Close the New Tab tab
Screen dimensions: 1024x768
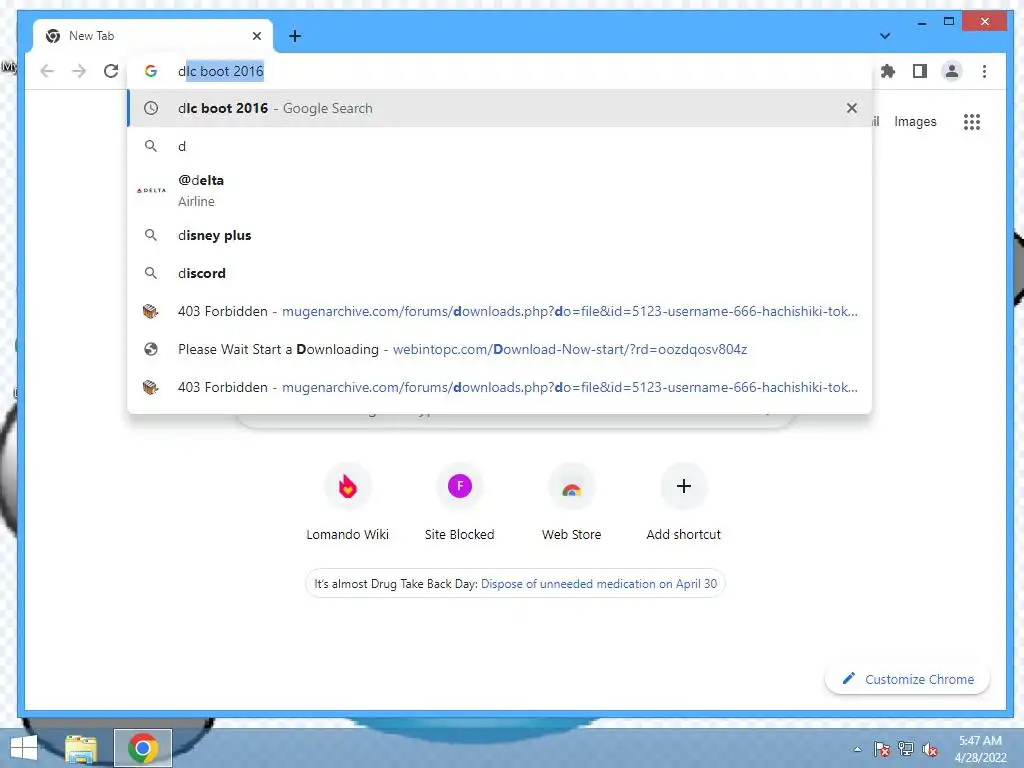(x=257, y=36)
